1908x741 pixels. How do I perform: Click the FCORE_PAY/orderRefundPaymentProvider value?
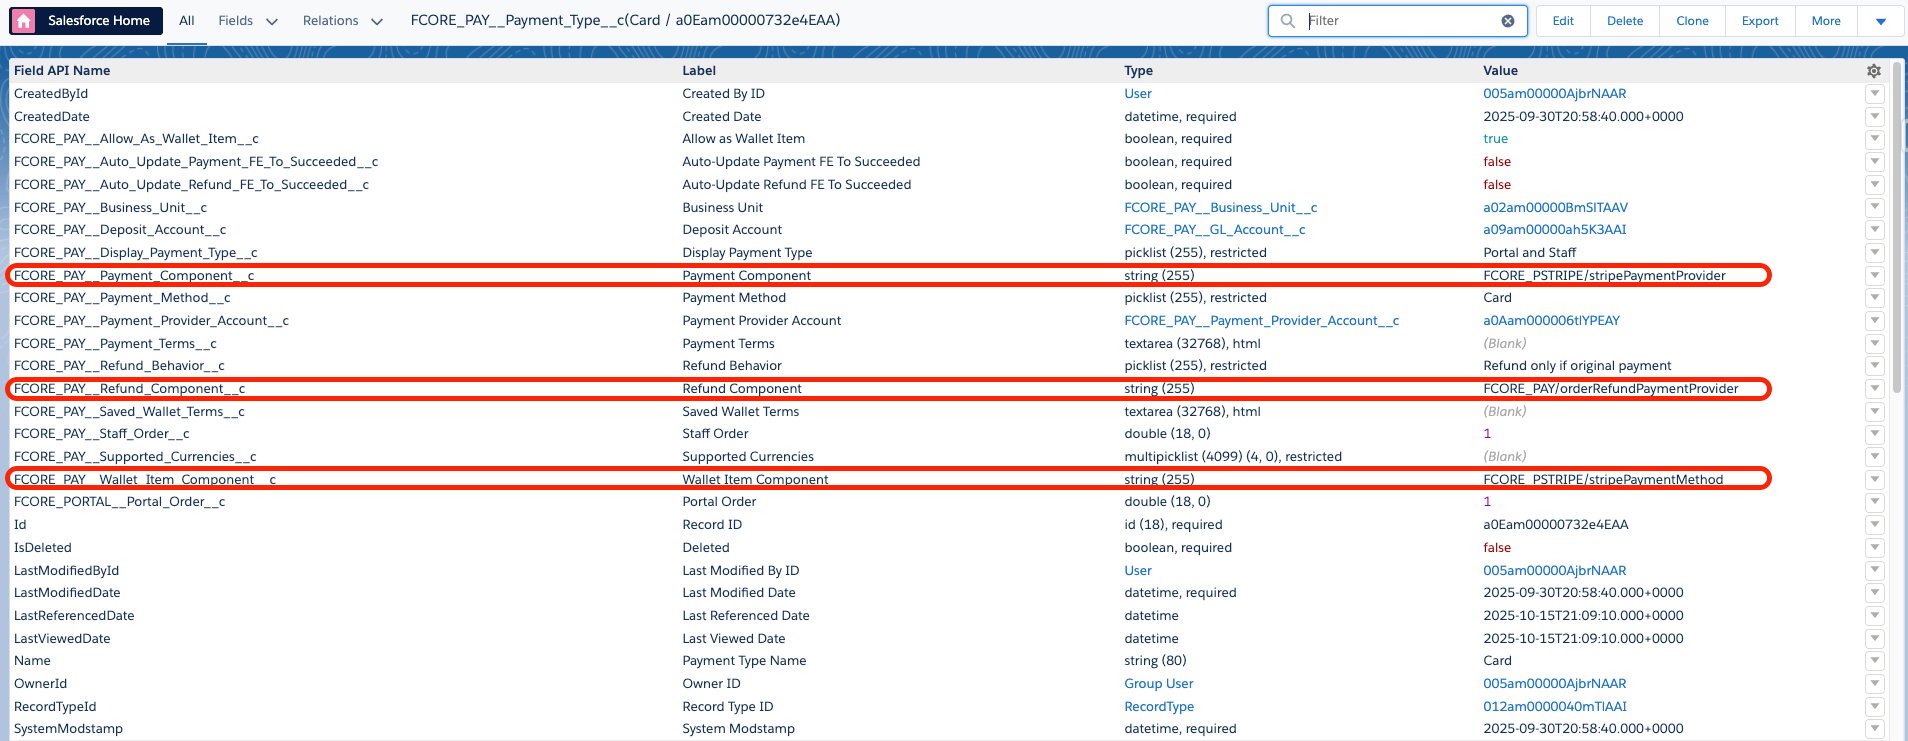tap(1610, 389)
